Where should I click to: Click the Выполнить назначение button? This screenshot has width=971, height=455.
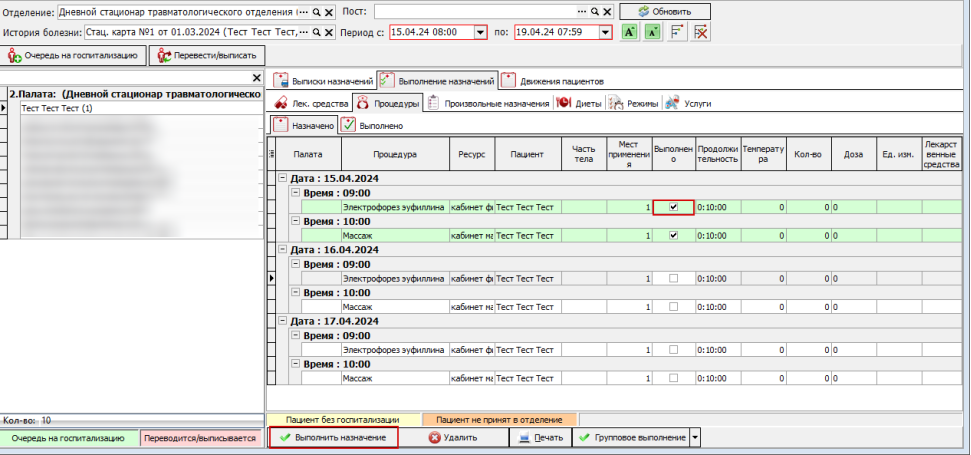tap(333, 438)
